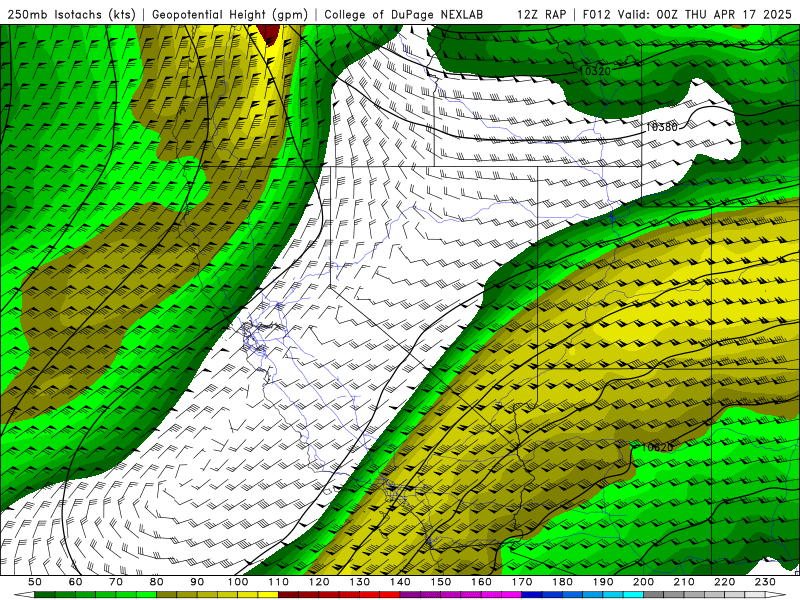
Task: Click the dark blue swatch after 170
Action: coord(532,595)
